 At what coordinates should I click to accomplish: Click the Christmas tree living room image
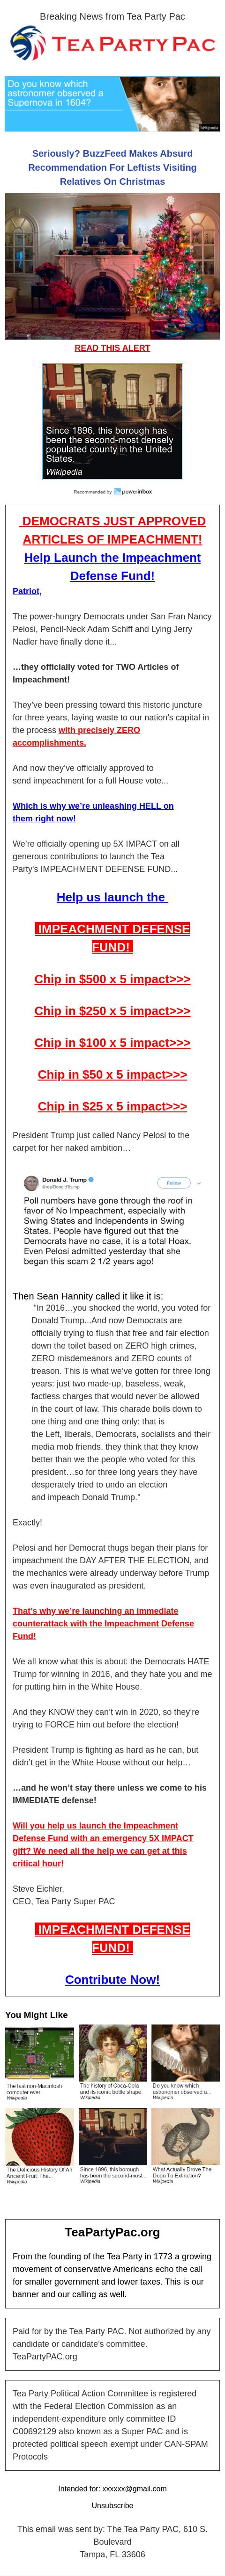tap(112, 265)
